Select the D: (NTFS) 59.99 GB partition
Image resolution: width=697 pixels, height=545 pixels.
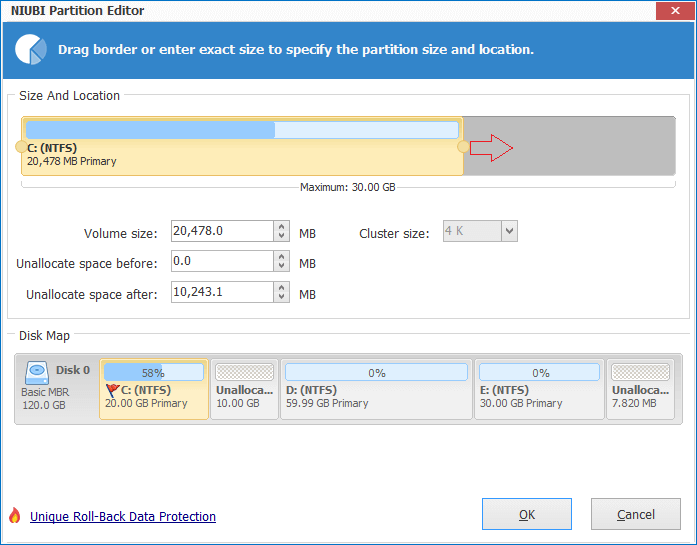376,389
